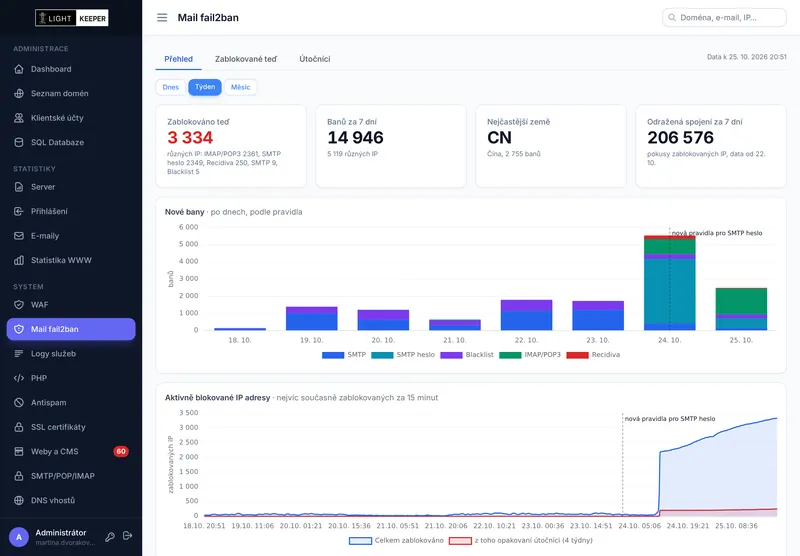The width and height of the screenshot is (800, 556).
Task: Click the Aktivně blokované IP adresy heading
Action: [217, 397]
